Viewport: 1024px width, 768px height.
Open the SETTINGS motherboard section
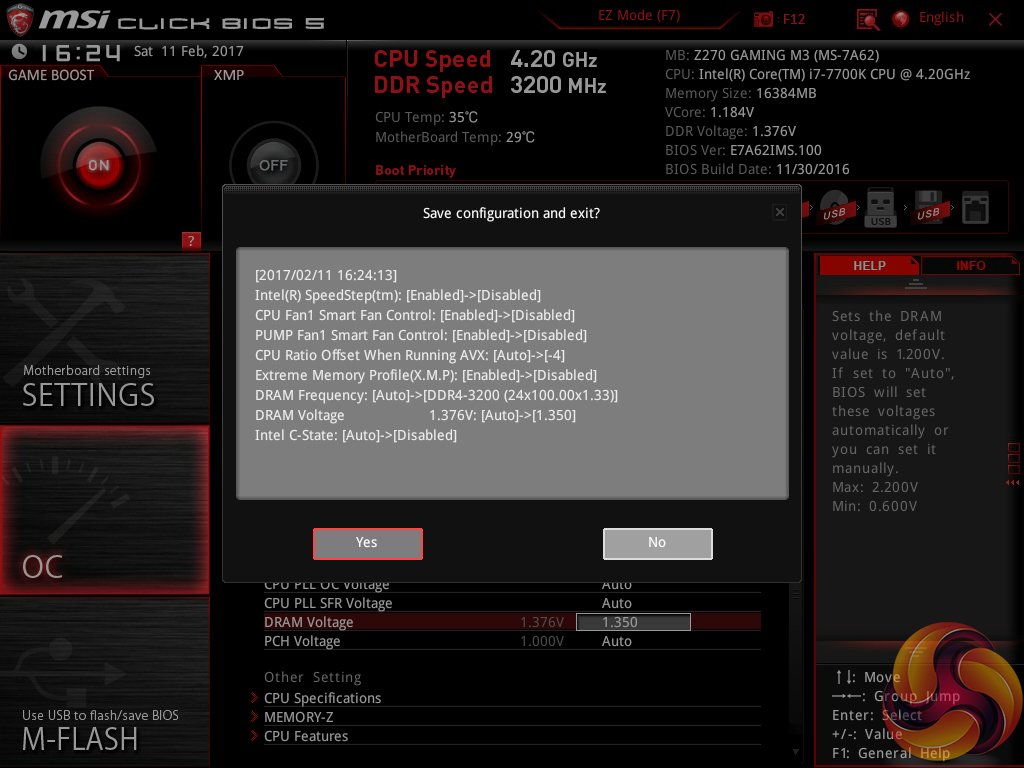[x=104, y=339]
